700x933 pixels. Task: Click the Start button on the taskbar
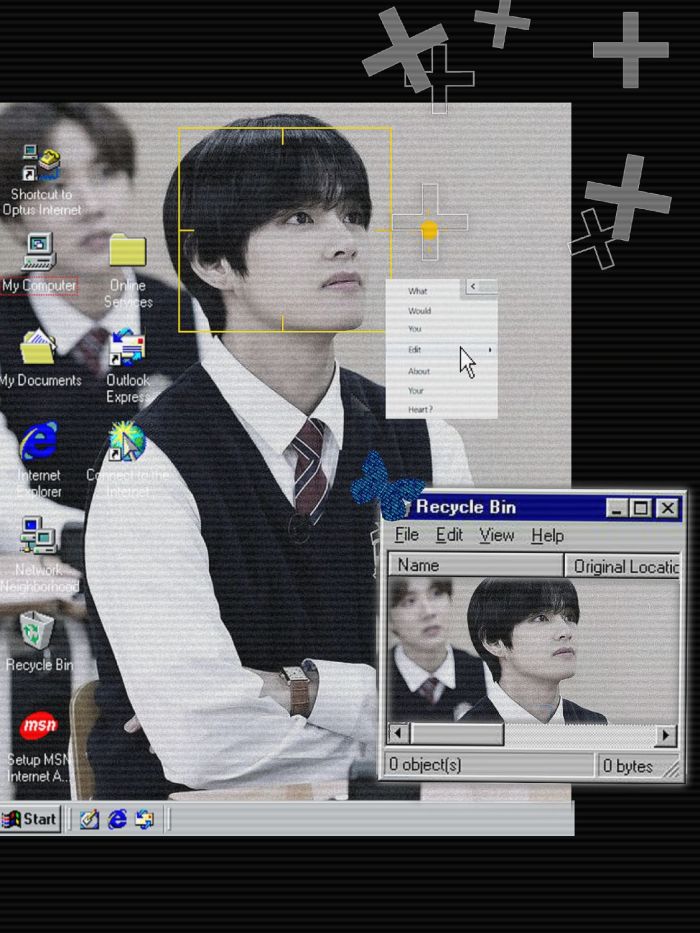coord(30,819)
